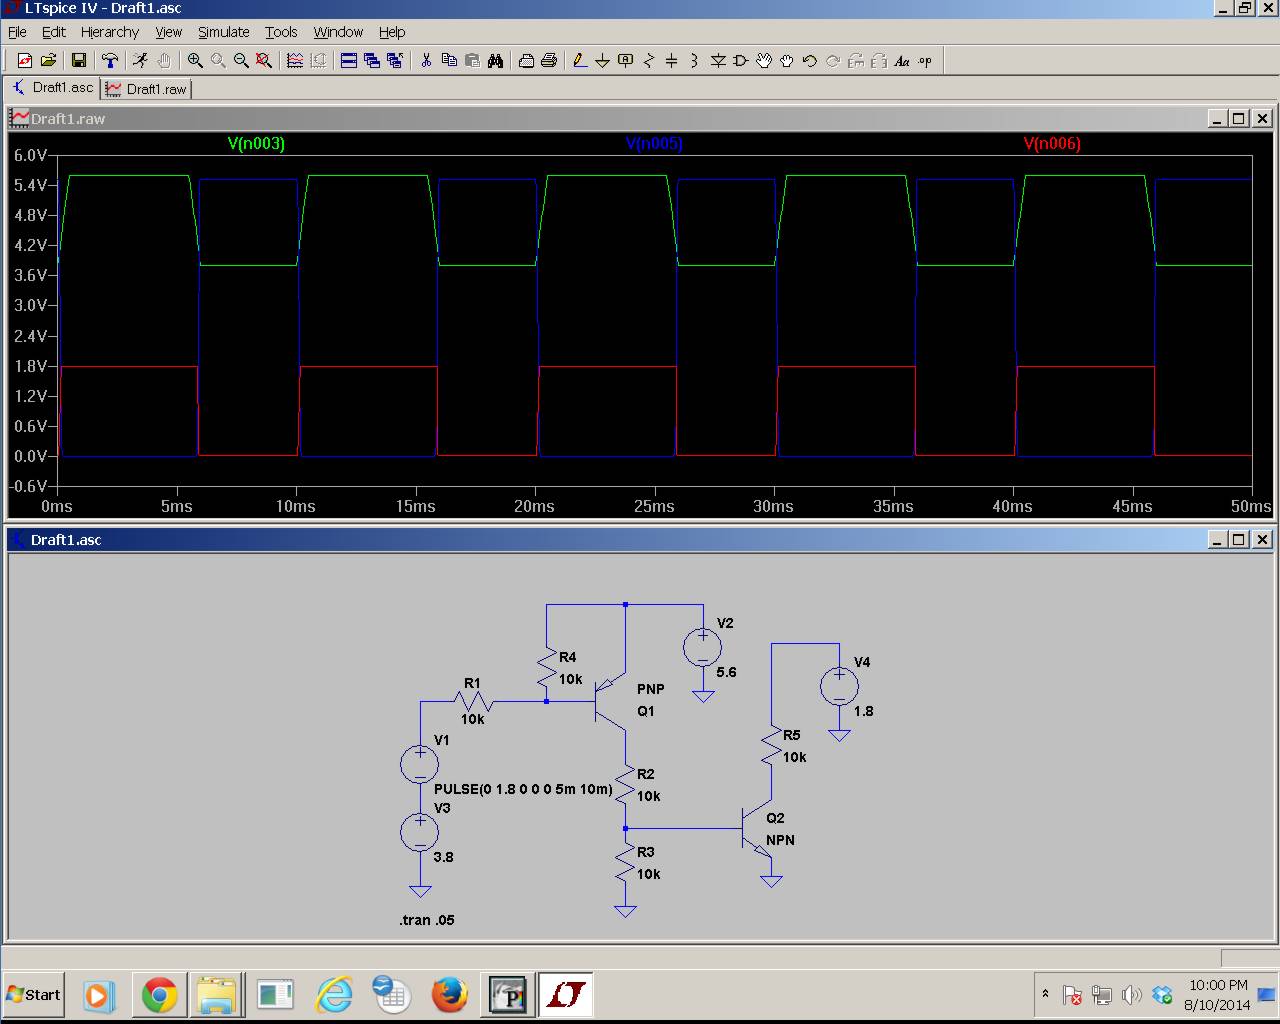
Task: Open a file with toolbar folder icon
Action: [x=48, y=61]
